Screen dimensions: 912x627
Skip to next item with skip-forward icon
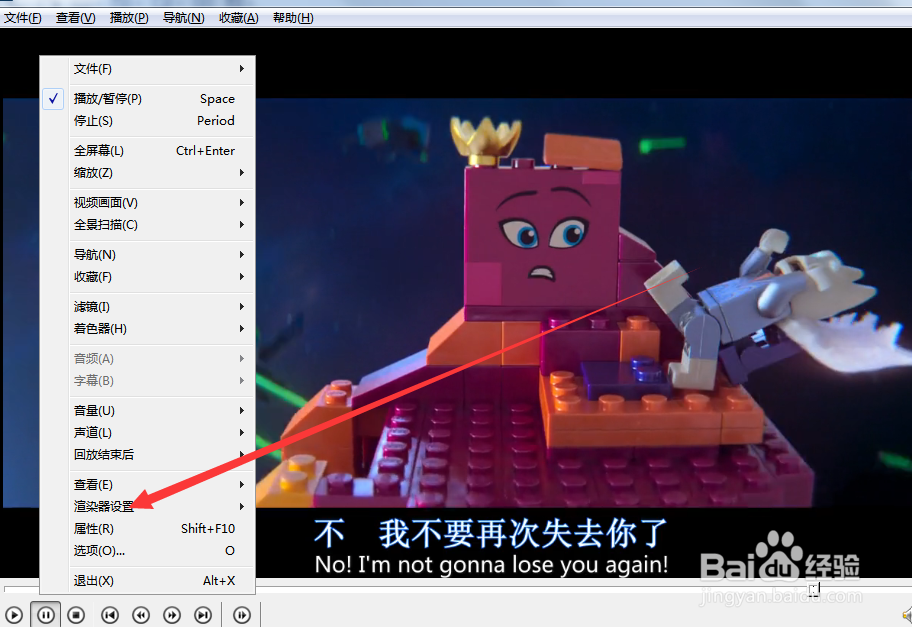coord(202,615)
